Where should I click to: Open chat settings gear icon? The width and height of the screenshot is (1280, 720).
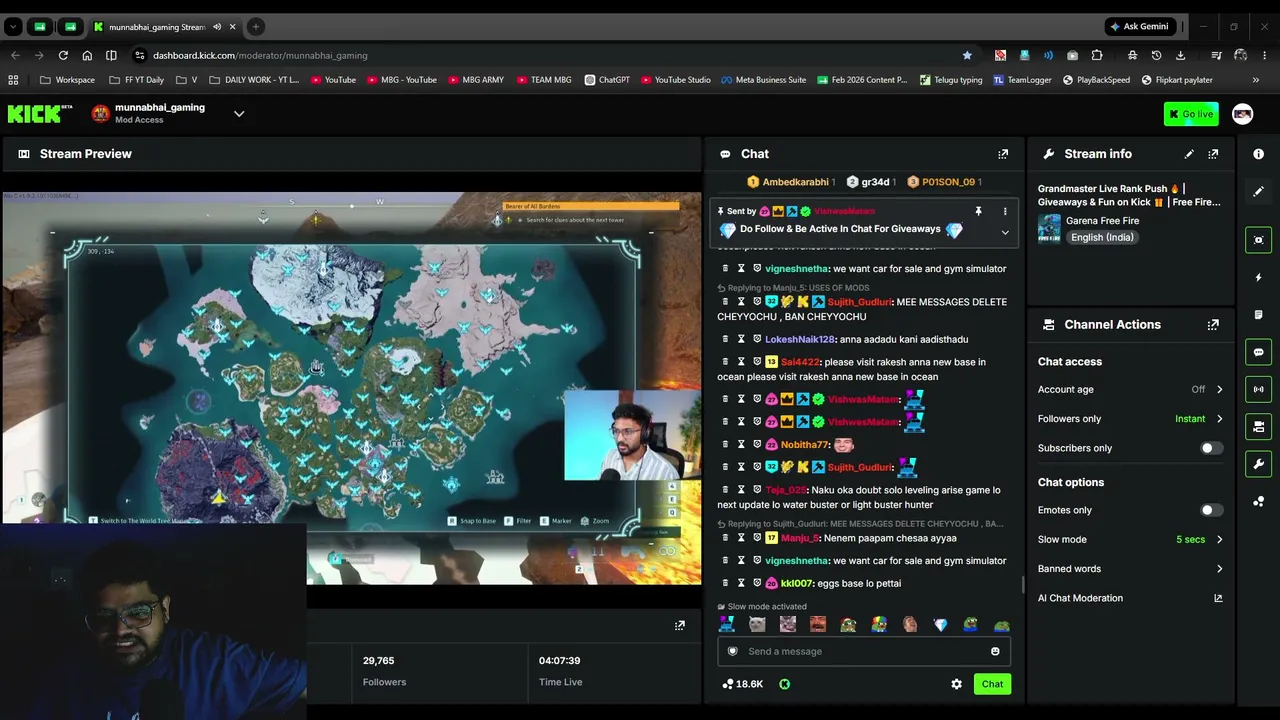point(956,684)
